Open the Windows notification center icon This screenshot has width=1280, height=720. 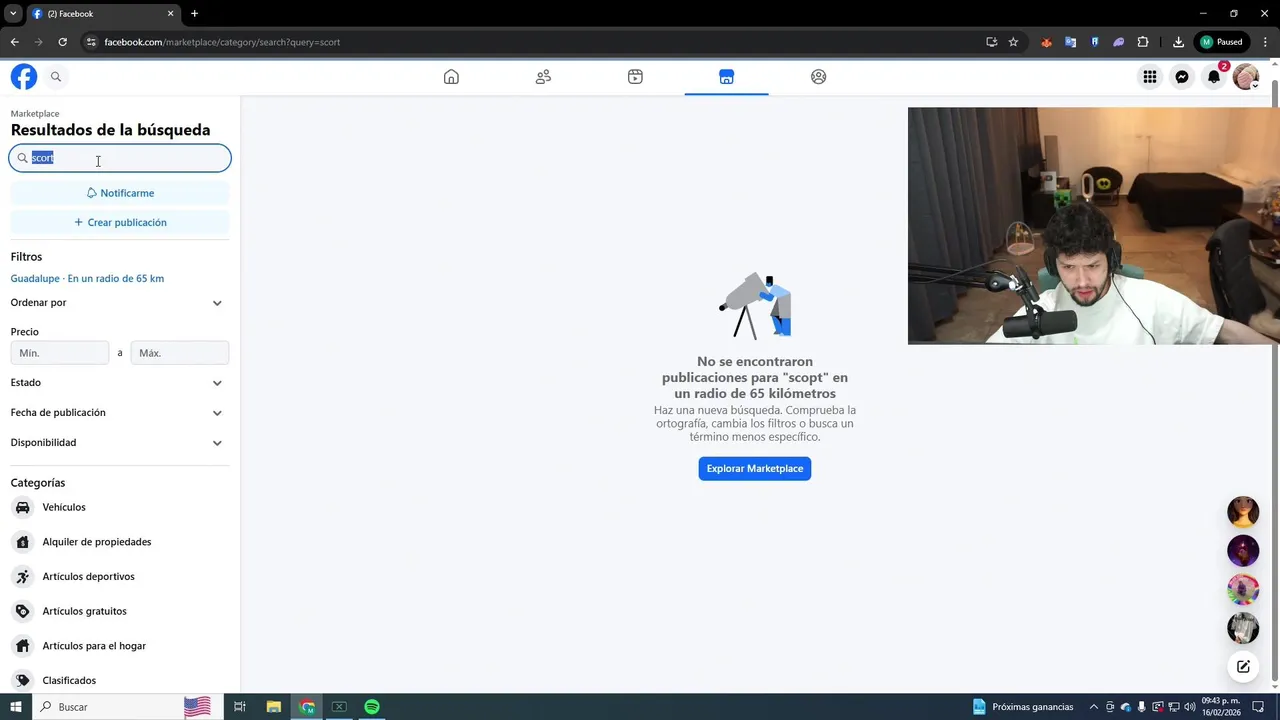[x=1259, y=707]
